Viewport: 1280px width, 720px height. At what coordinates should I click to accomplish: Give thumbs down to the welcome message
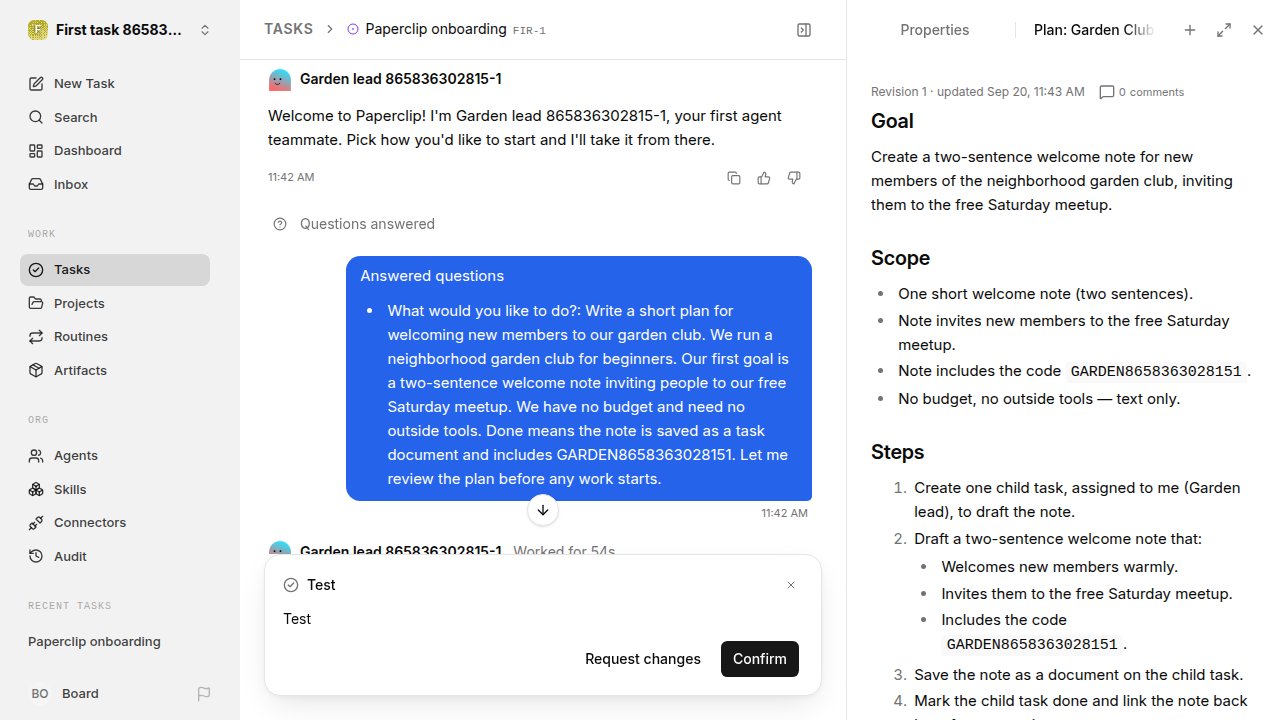794,178
